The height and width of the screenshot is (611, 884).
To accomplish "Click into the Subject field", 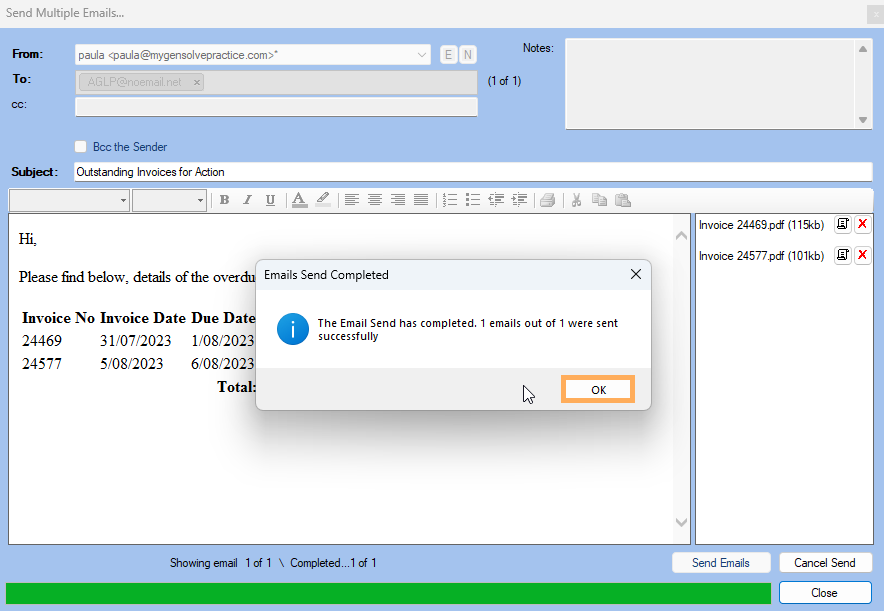I will coord(472,172).
